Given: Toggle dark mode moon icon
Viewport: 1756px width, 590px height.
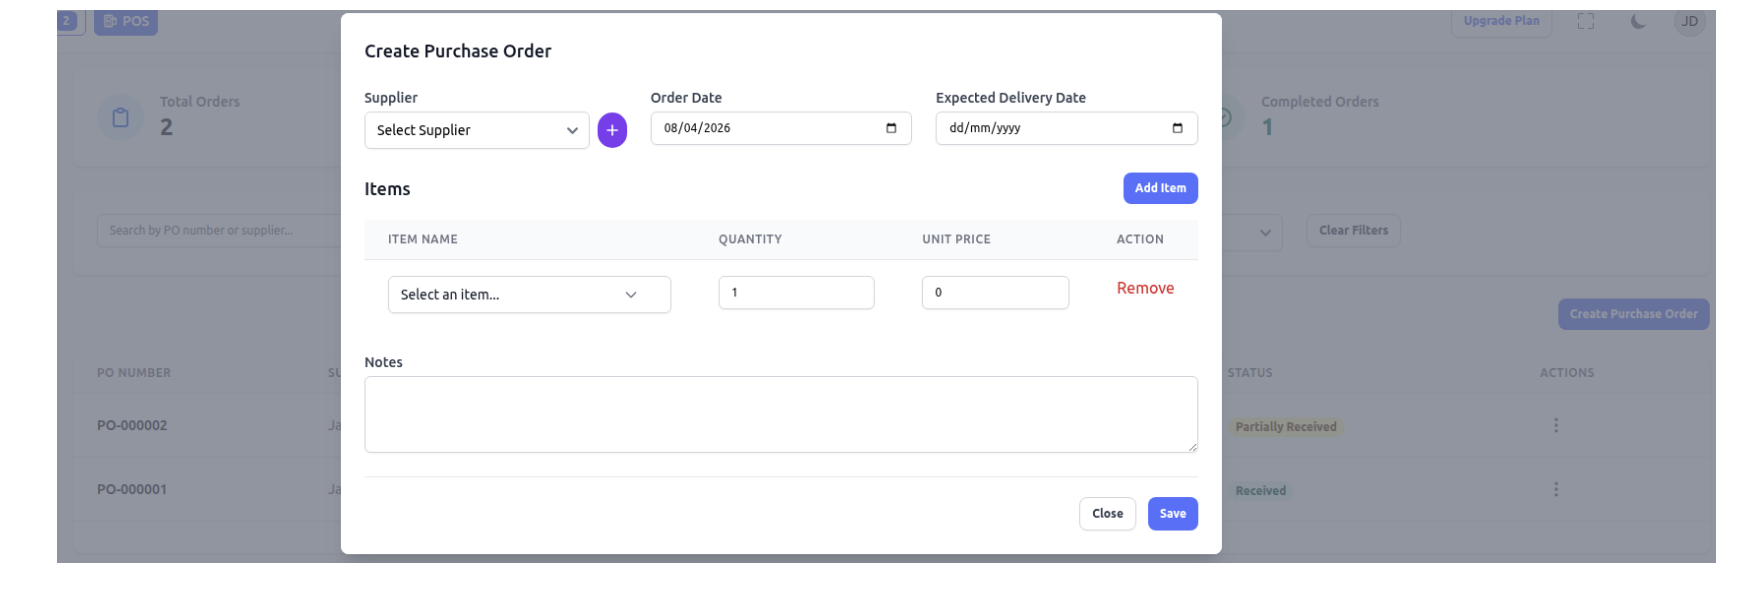Looking at the screenshot, I should [x=1638, y=21].
